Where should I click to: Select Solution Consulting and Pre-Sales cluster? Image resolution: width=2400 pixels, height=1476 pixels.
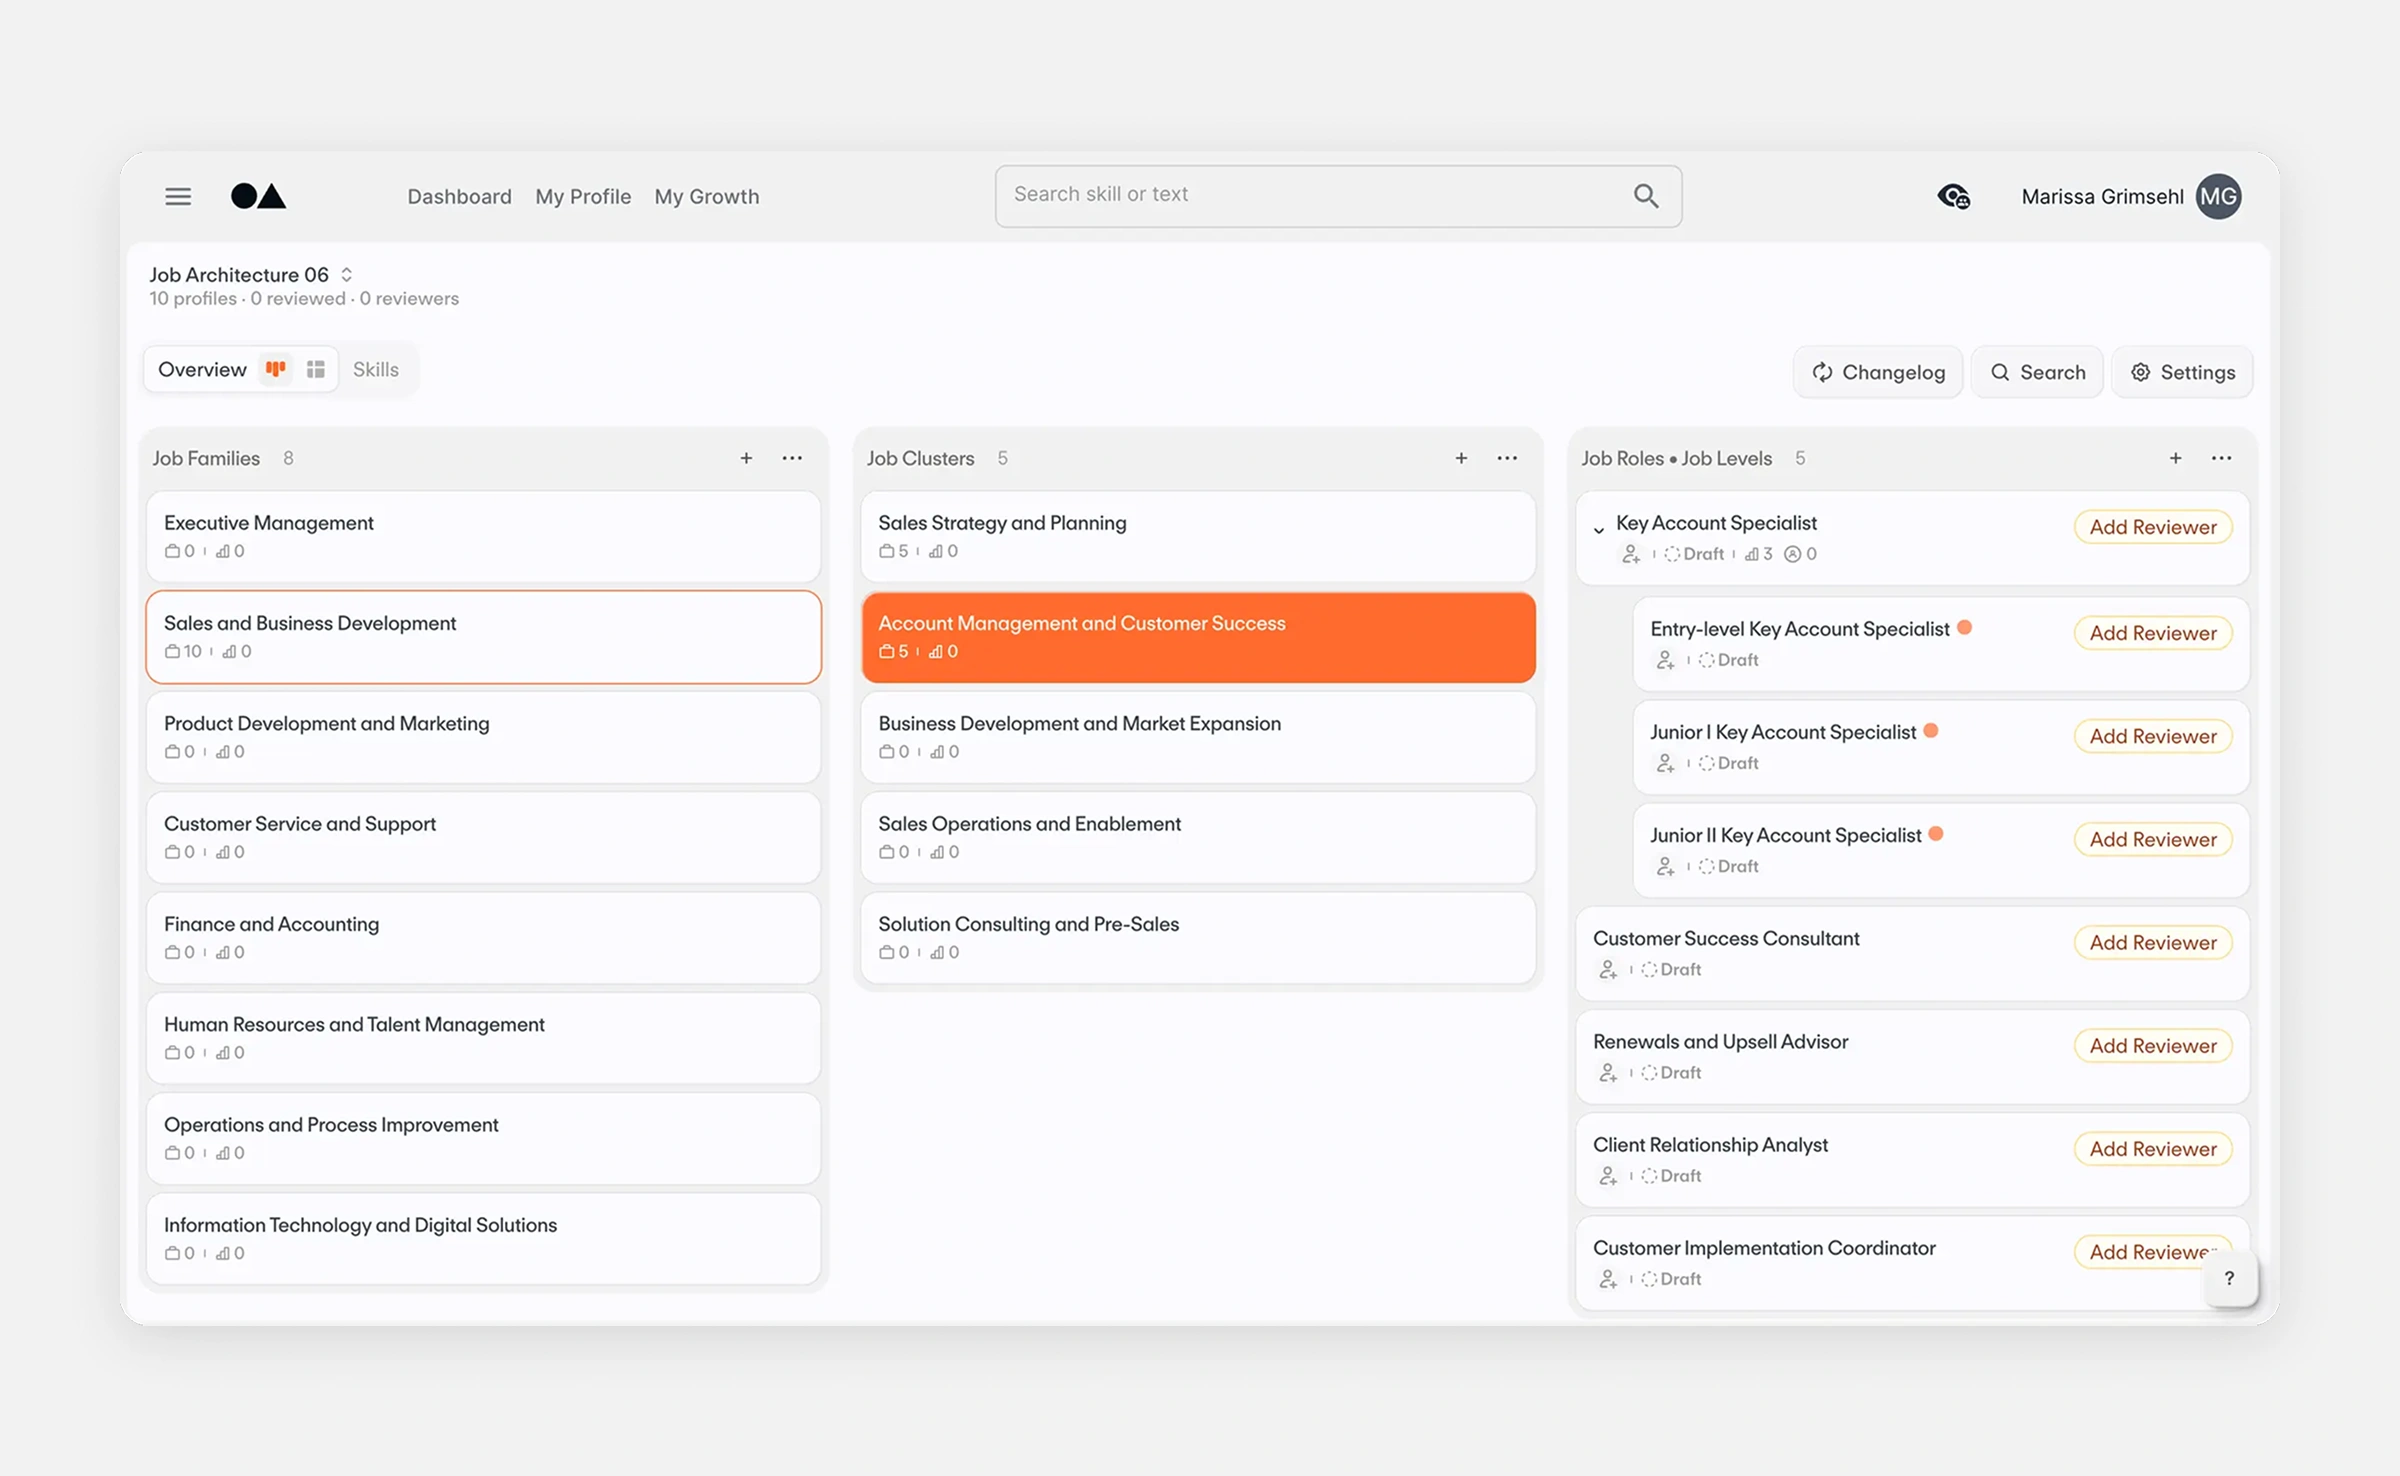click(x=1198, y=937)
